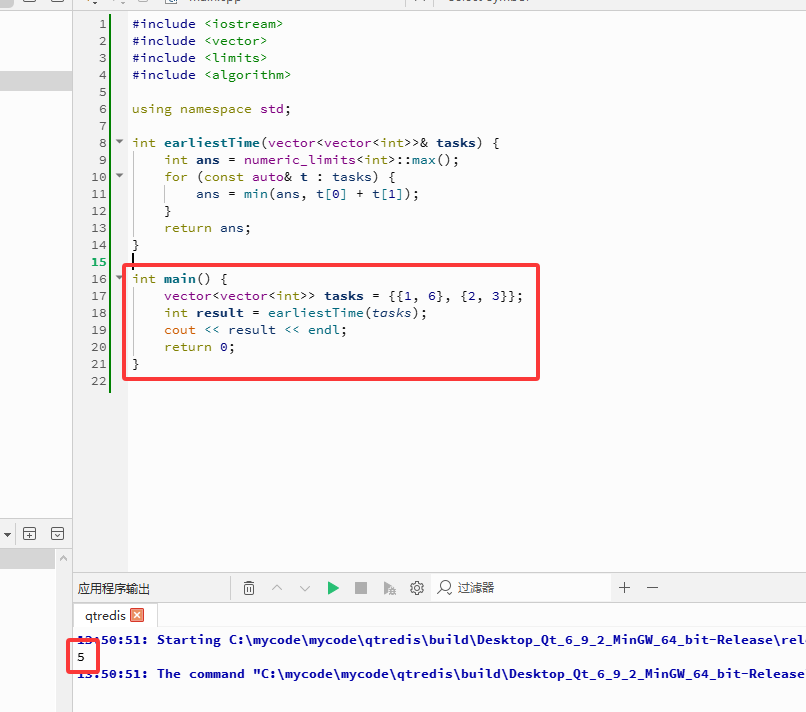Click line number 8 in gutter

(103, 143)
